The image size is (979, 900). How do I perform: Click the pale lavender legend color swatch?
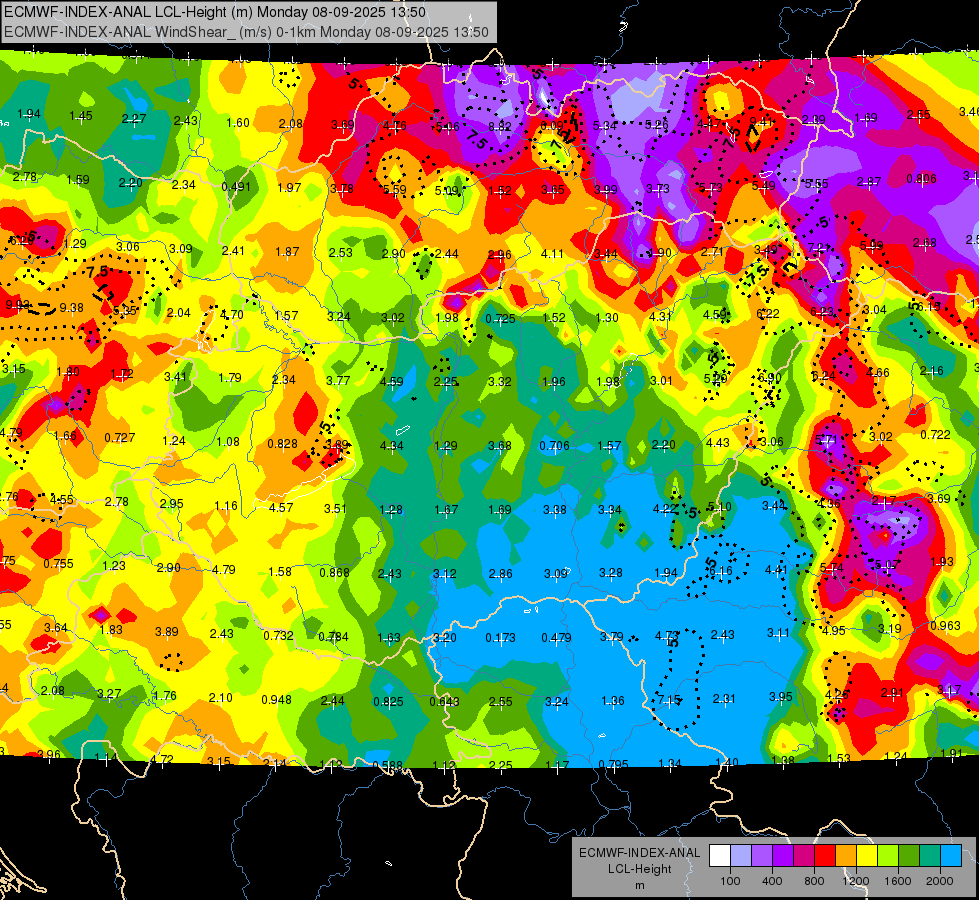[x=740, y=856]
